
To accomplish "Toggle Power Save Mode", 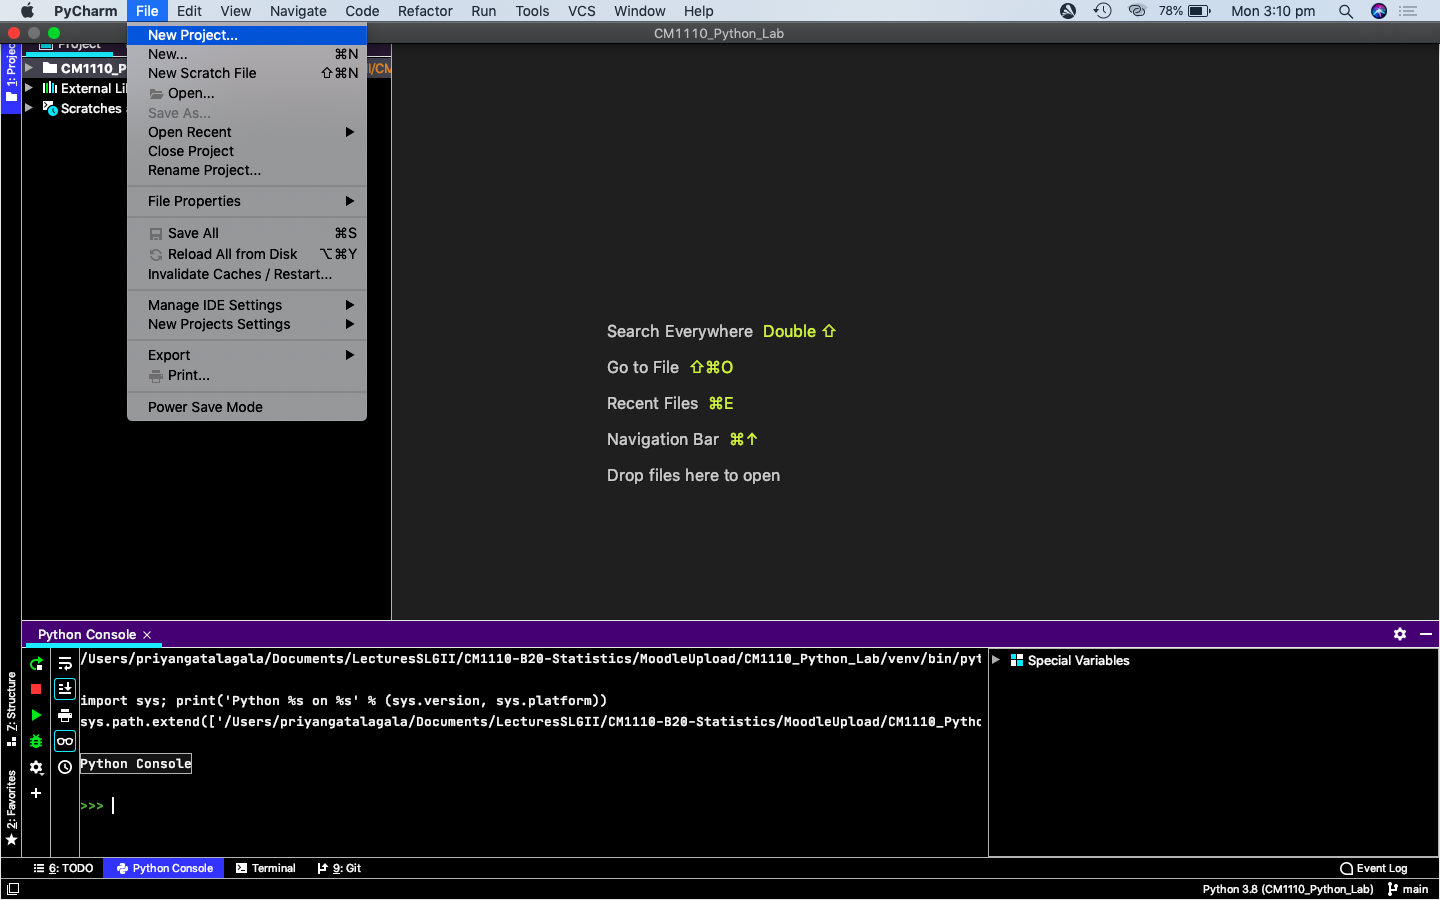I will point(247,407).
